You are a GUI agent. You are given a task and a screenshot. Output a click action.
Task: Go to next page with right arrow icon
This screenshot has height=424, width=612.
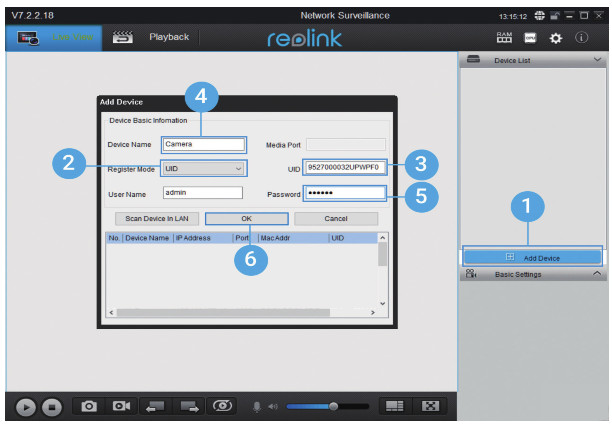[189, 406]
